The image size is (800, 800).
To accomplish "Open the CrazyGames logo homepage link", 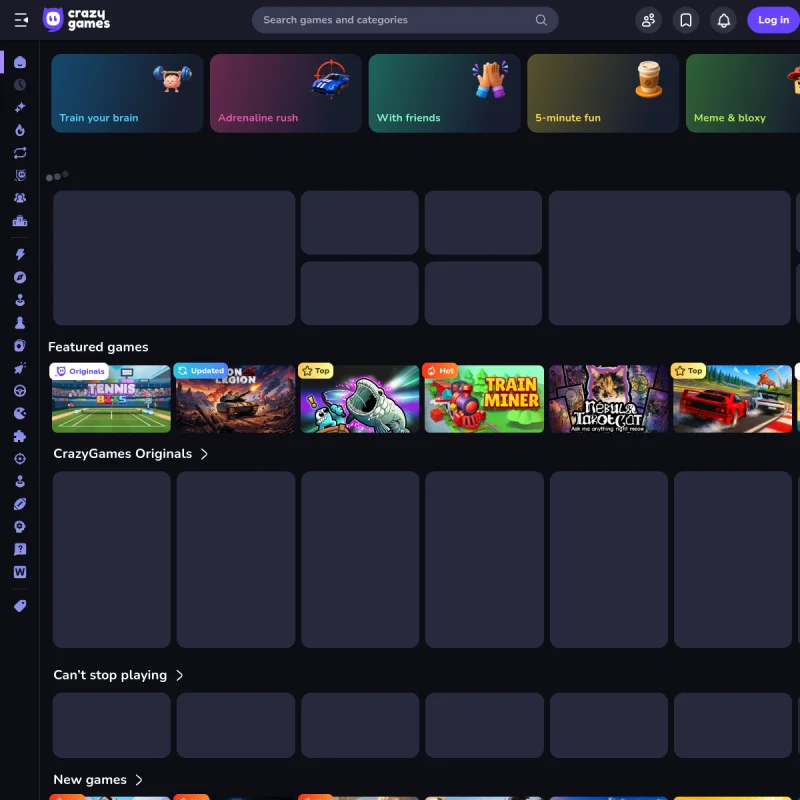I will click(76, 20).
